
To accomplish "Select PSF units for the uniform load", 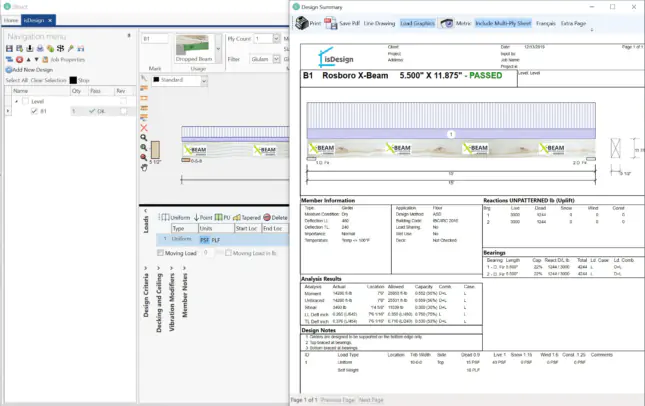I will [x=204, y=240].
